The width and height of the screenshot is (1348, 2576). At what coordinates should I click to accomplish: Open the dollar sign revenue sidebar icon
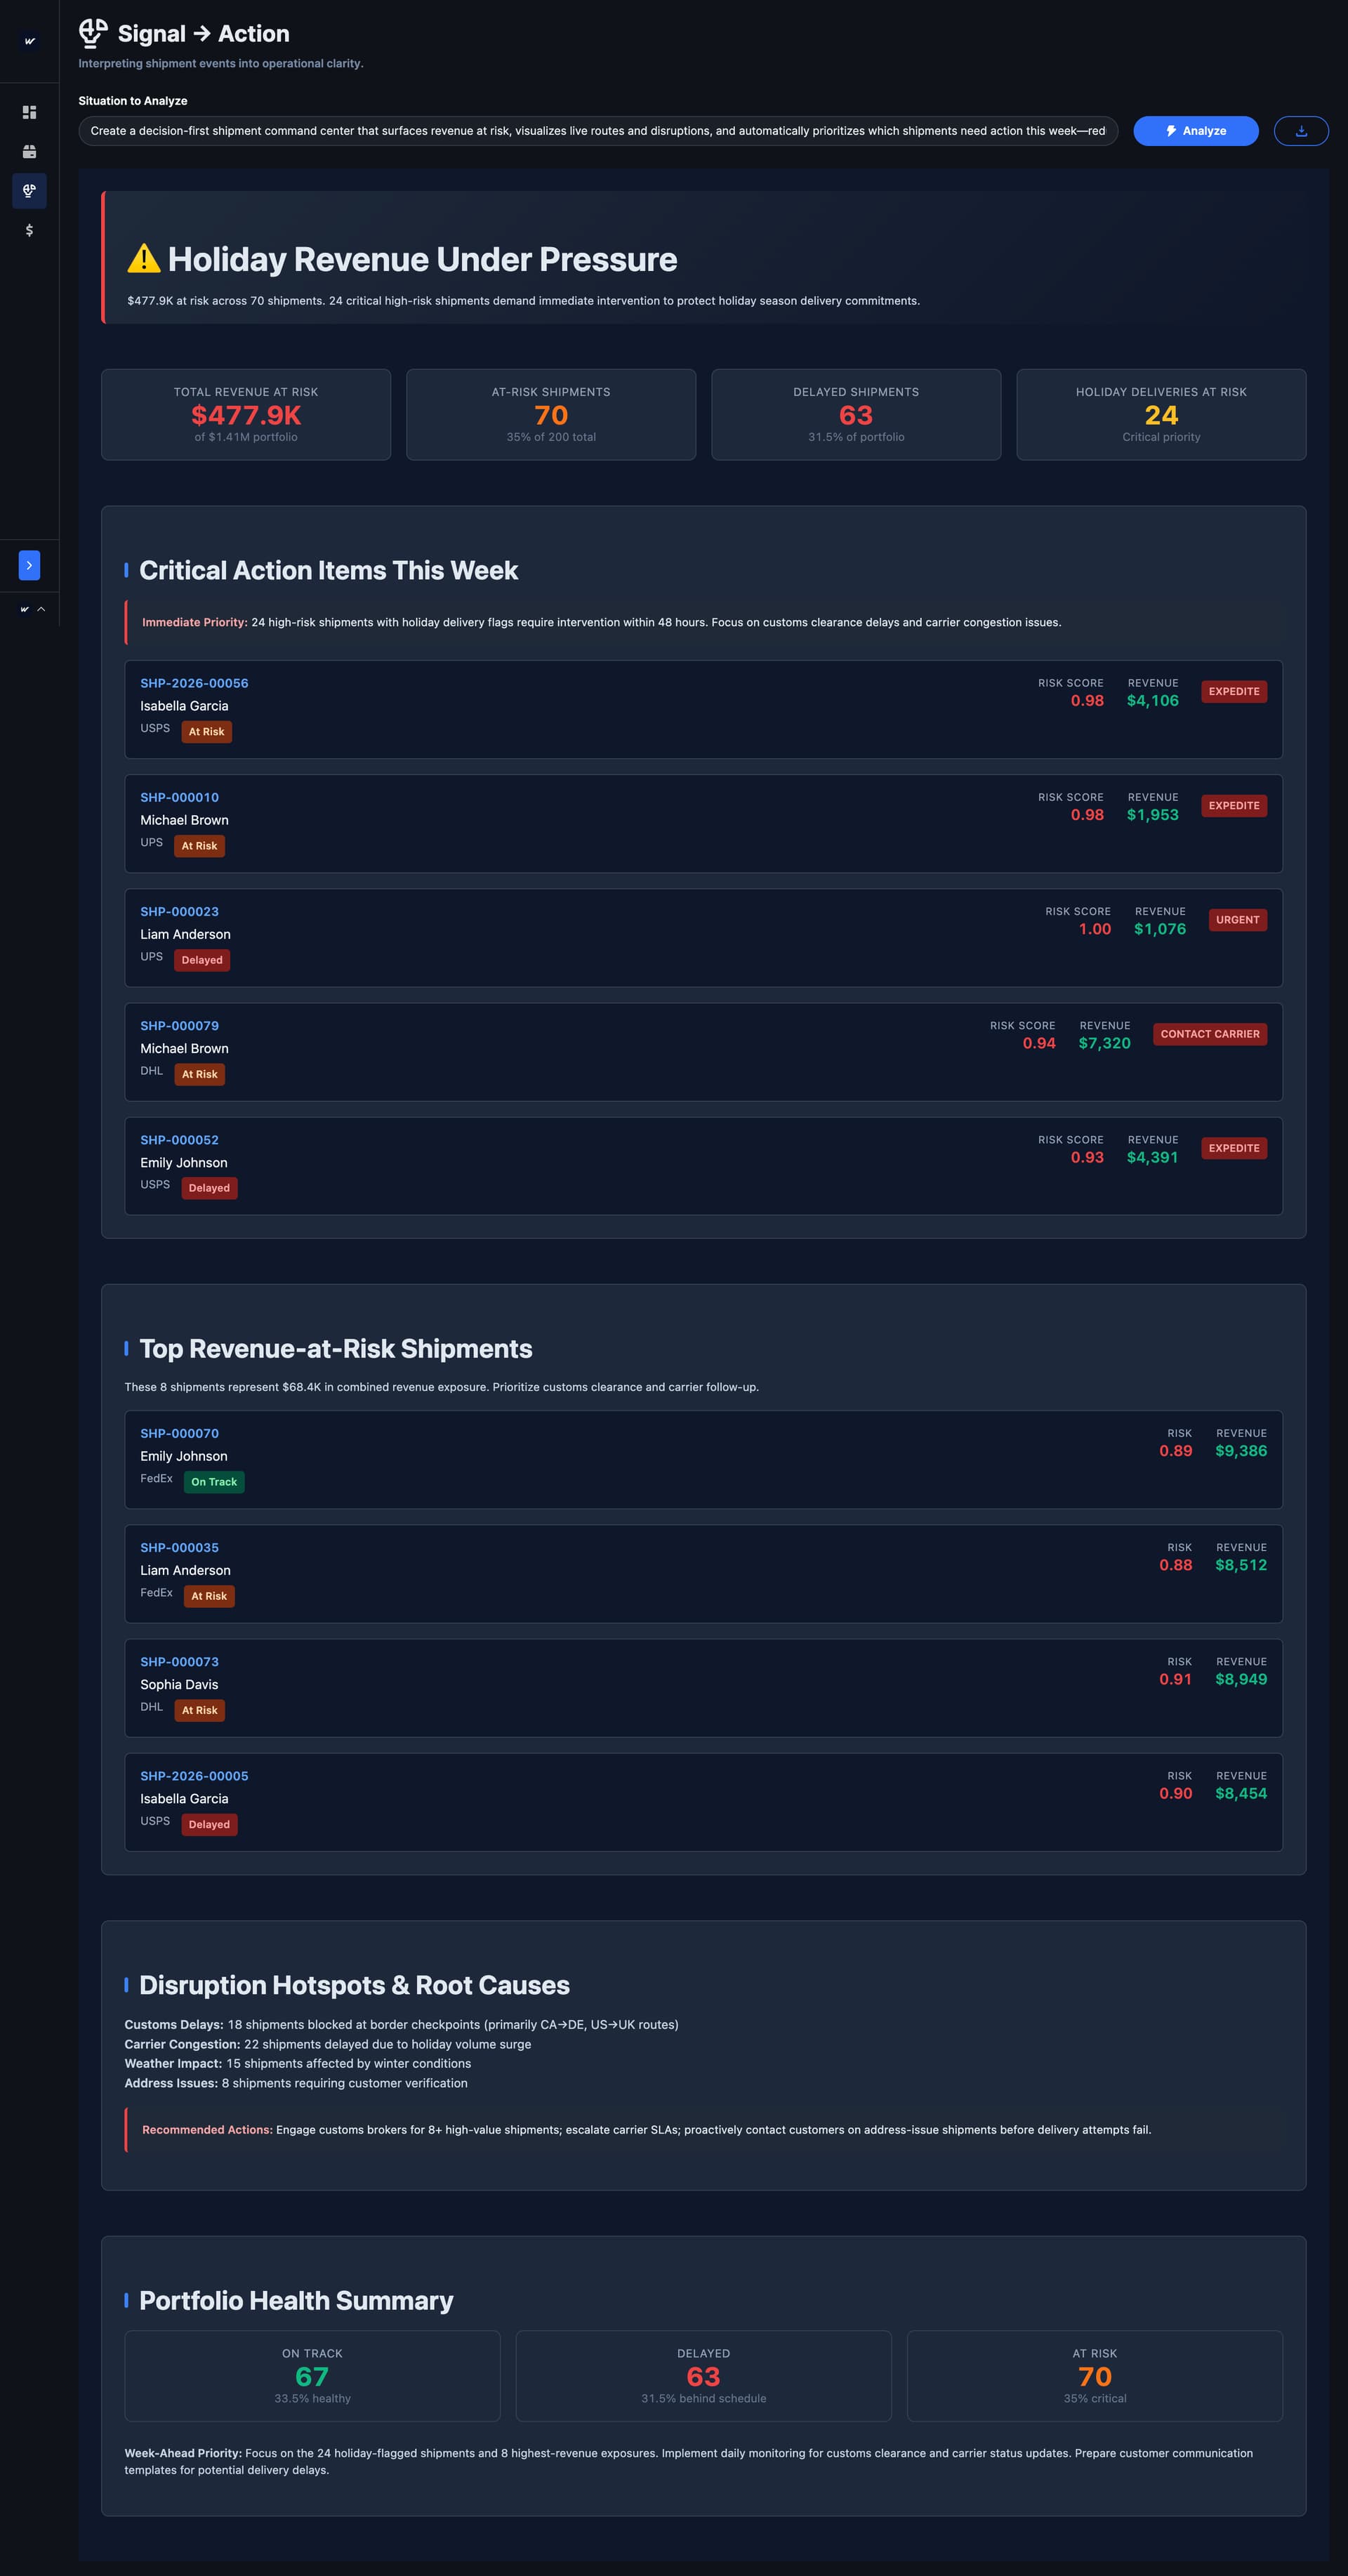click(29, 230)
